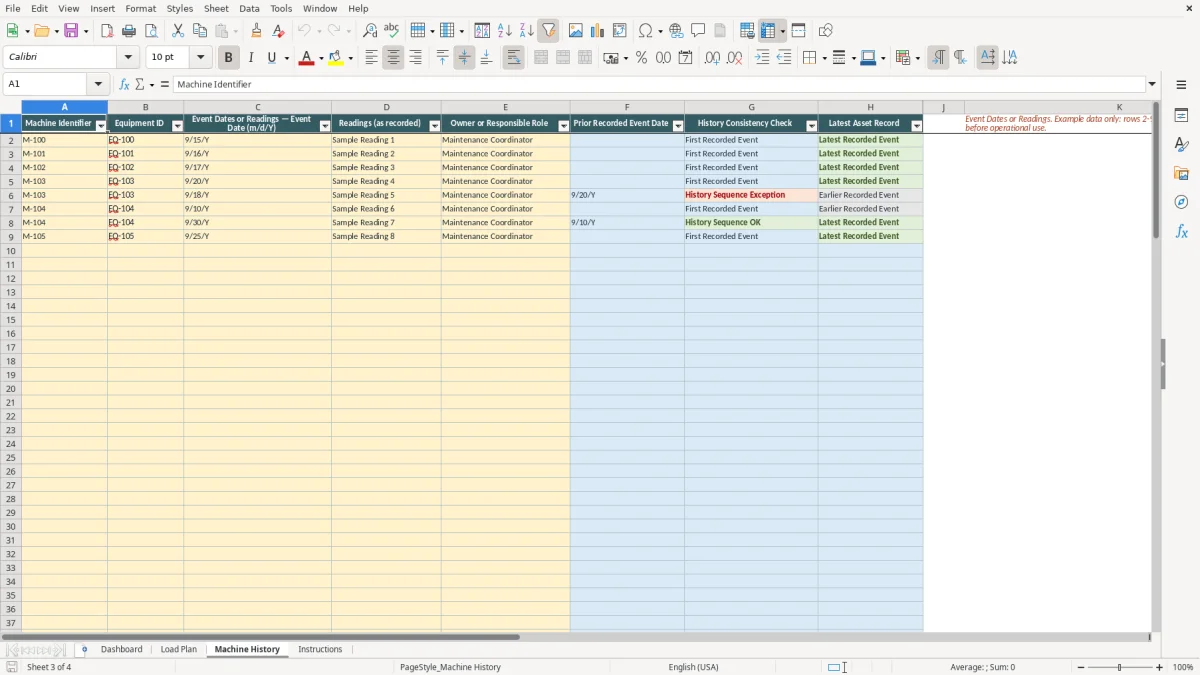
Task: Toggle left-to-right text direction
Action: pyautogui.click(x=938, y=58)
